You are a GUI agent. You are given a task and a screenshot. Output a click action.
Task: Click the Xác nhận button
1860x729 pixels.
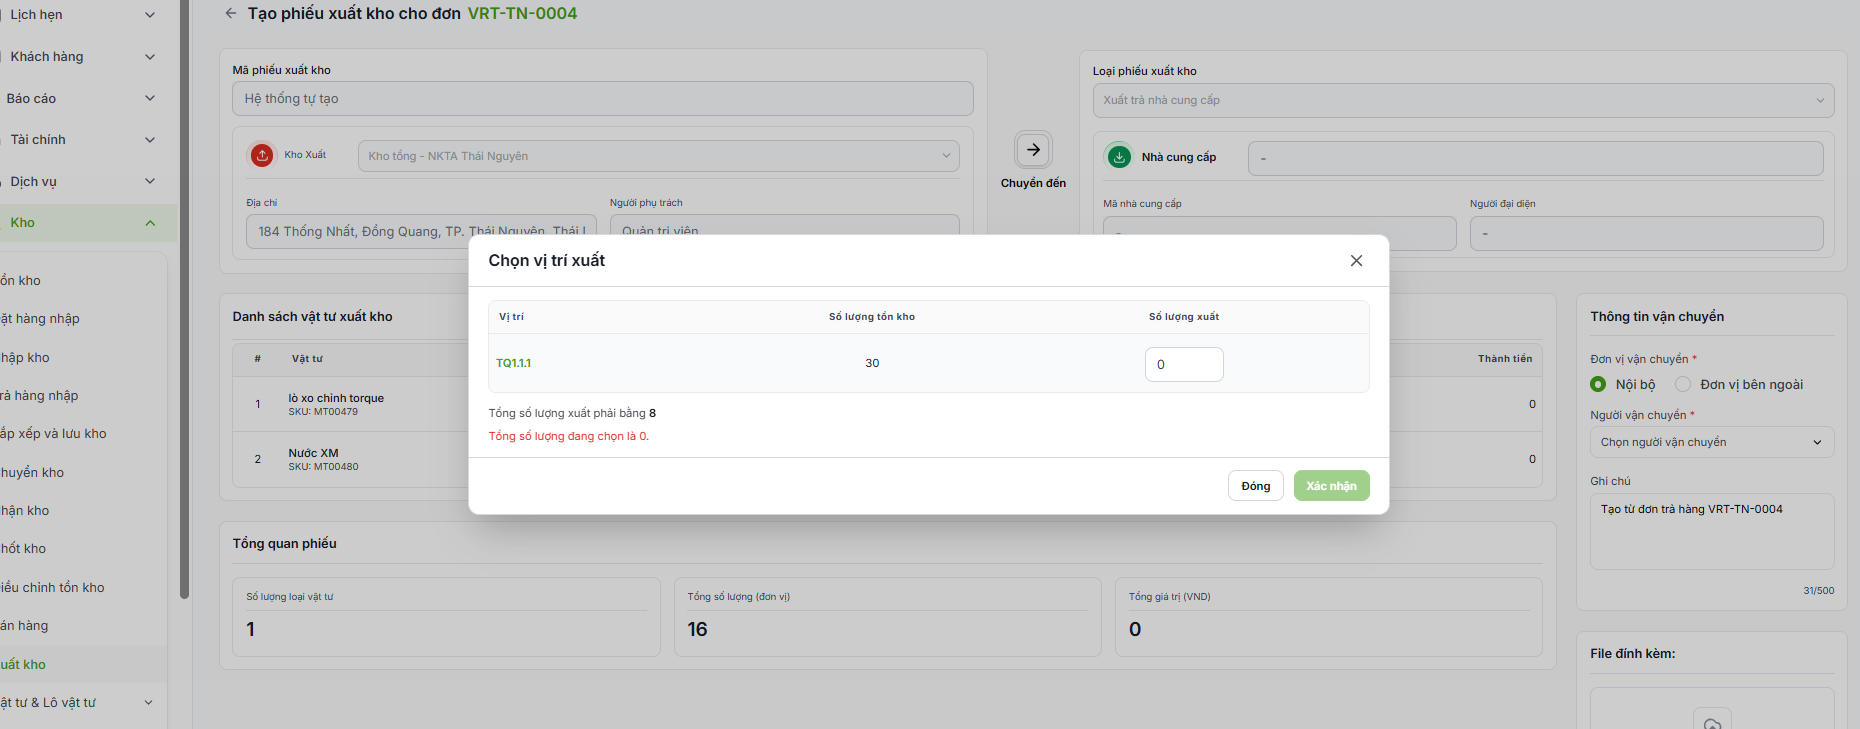1331,486
